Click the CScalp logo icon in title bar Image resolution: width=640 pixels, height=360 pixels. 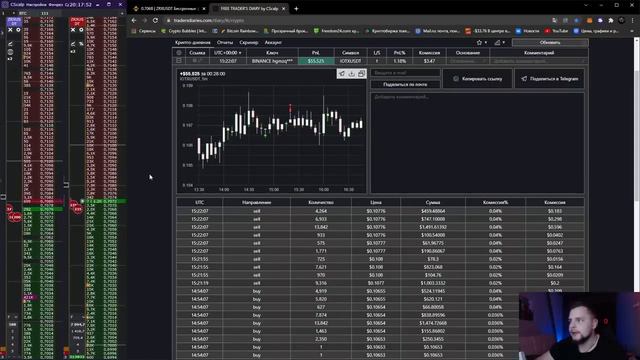(x=5, y=4)
